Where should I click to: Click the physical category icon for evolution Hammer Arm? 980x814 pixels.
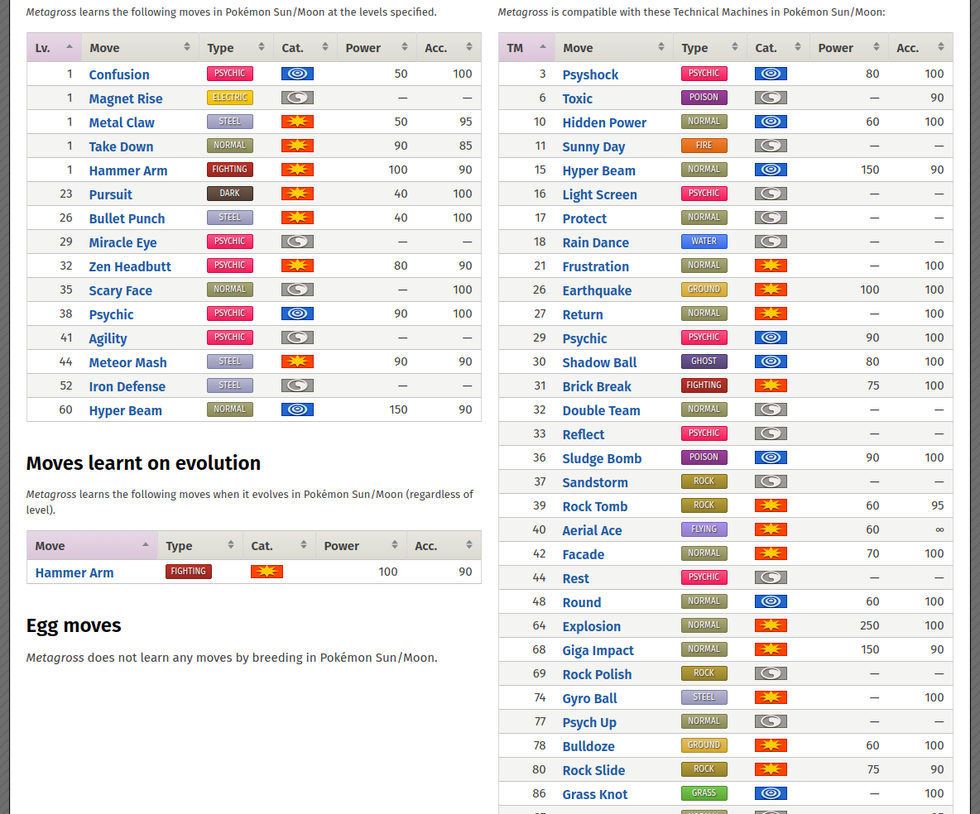pos(266,572)
